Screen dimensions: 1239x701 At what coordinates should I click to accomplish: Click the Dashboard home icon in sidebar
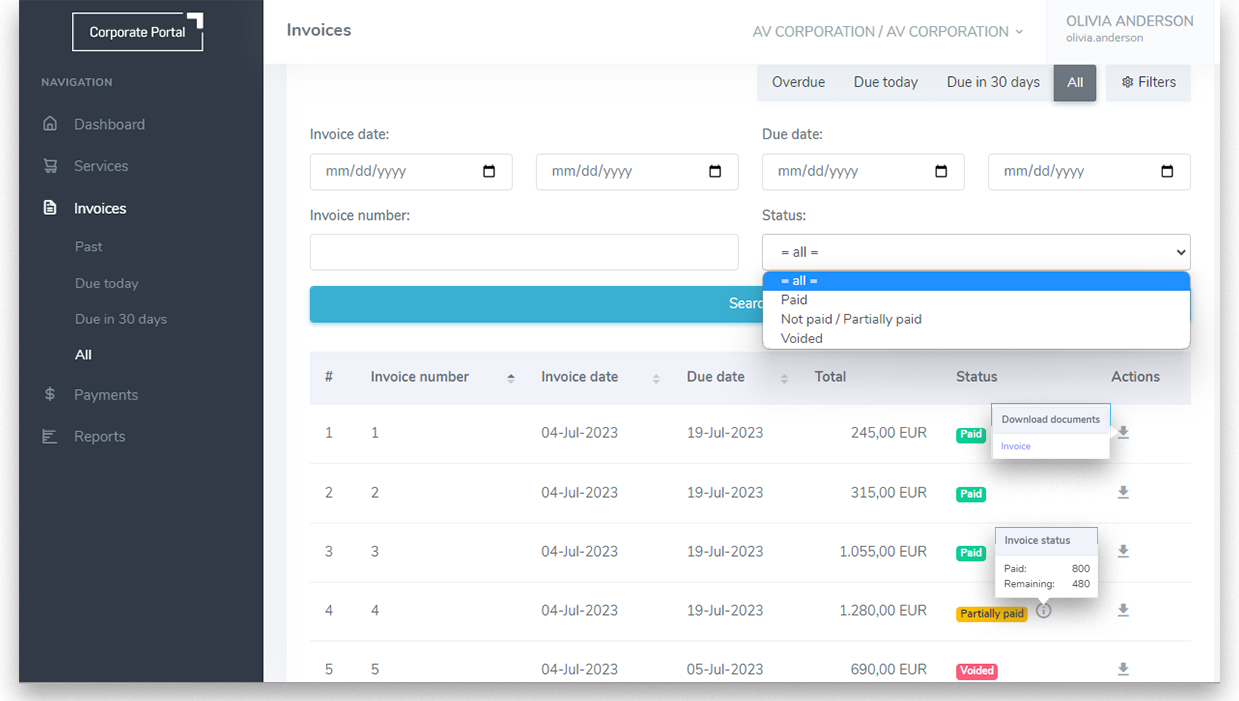click(x=50, y=124)
